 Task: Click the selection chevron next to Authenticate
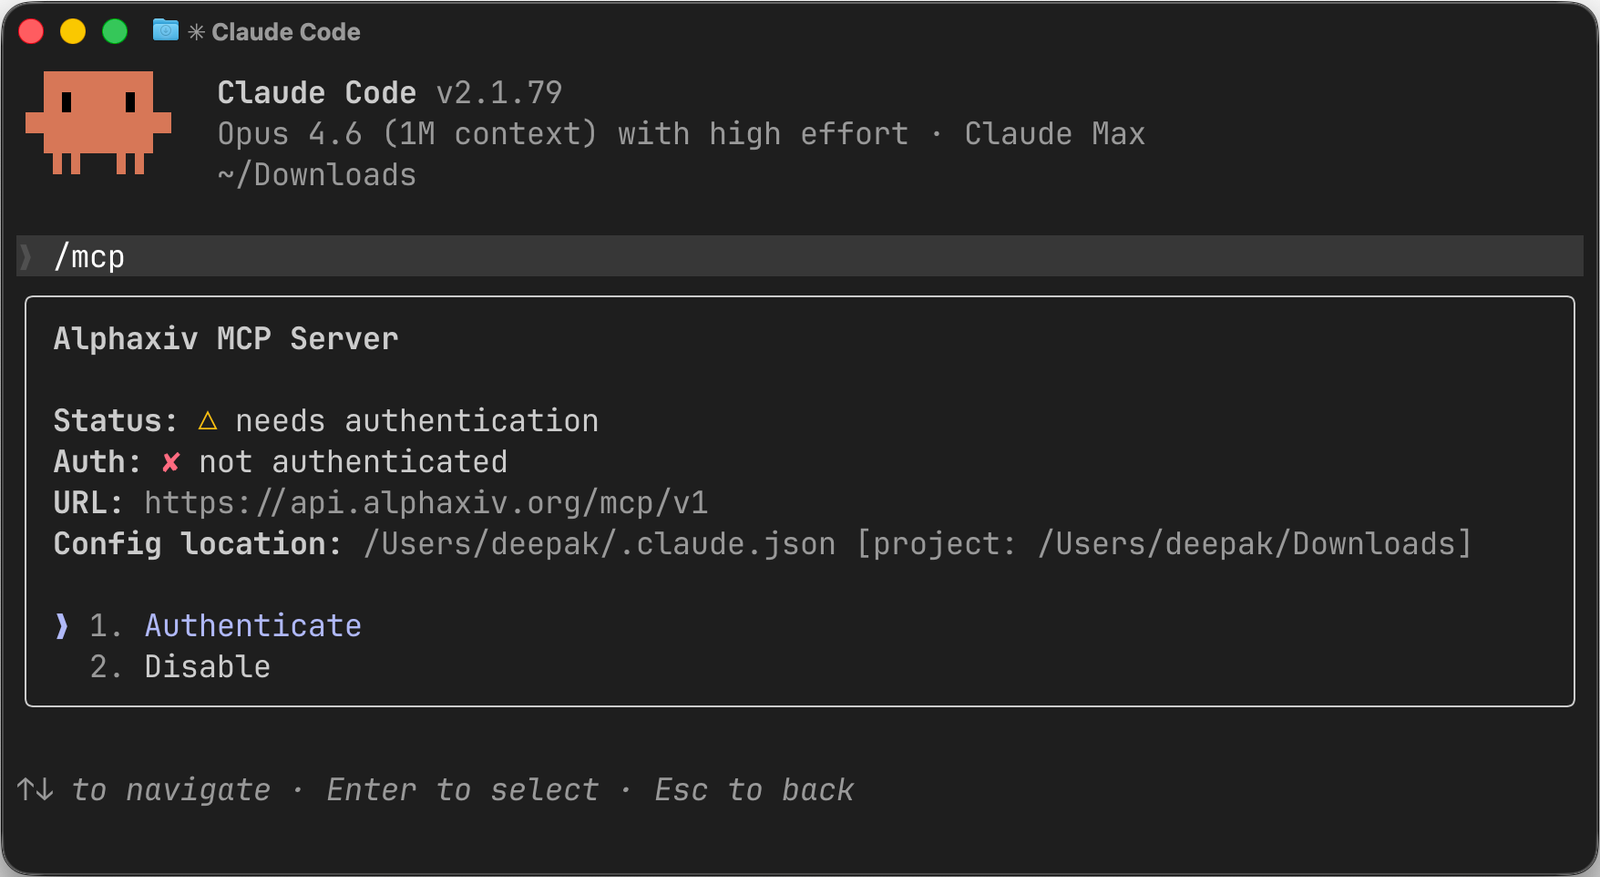[61, 626]
